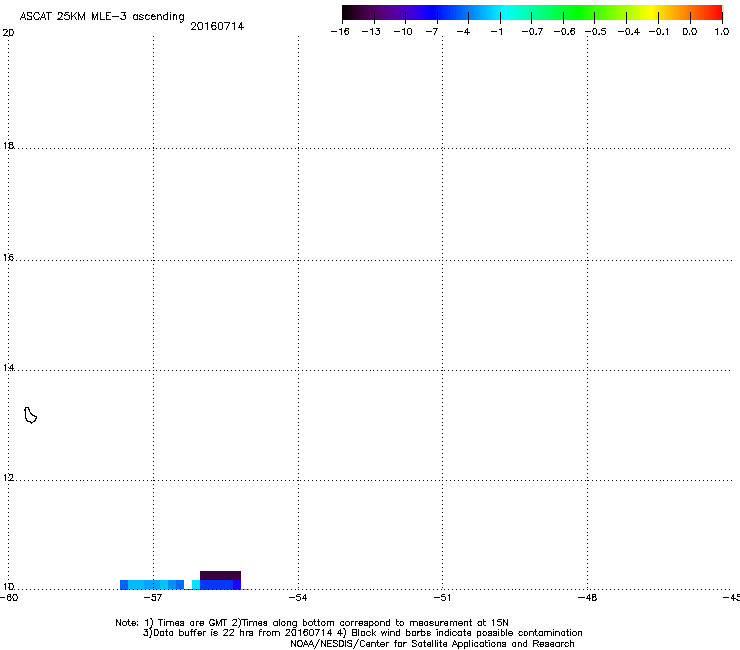740x650 pixels.
Task: Click latitude label 10 on left axis
Action: point(8,587)
